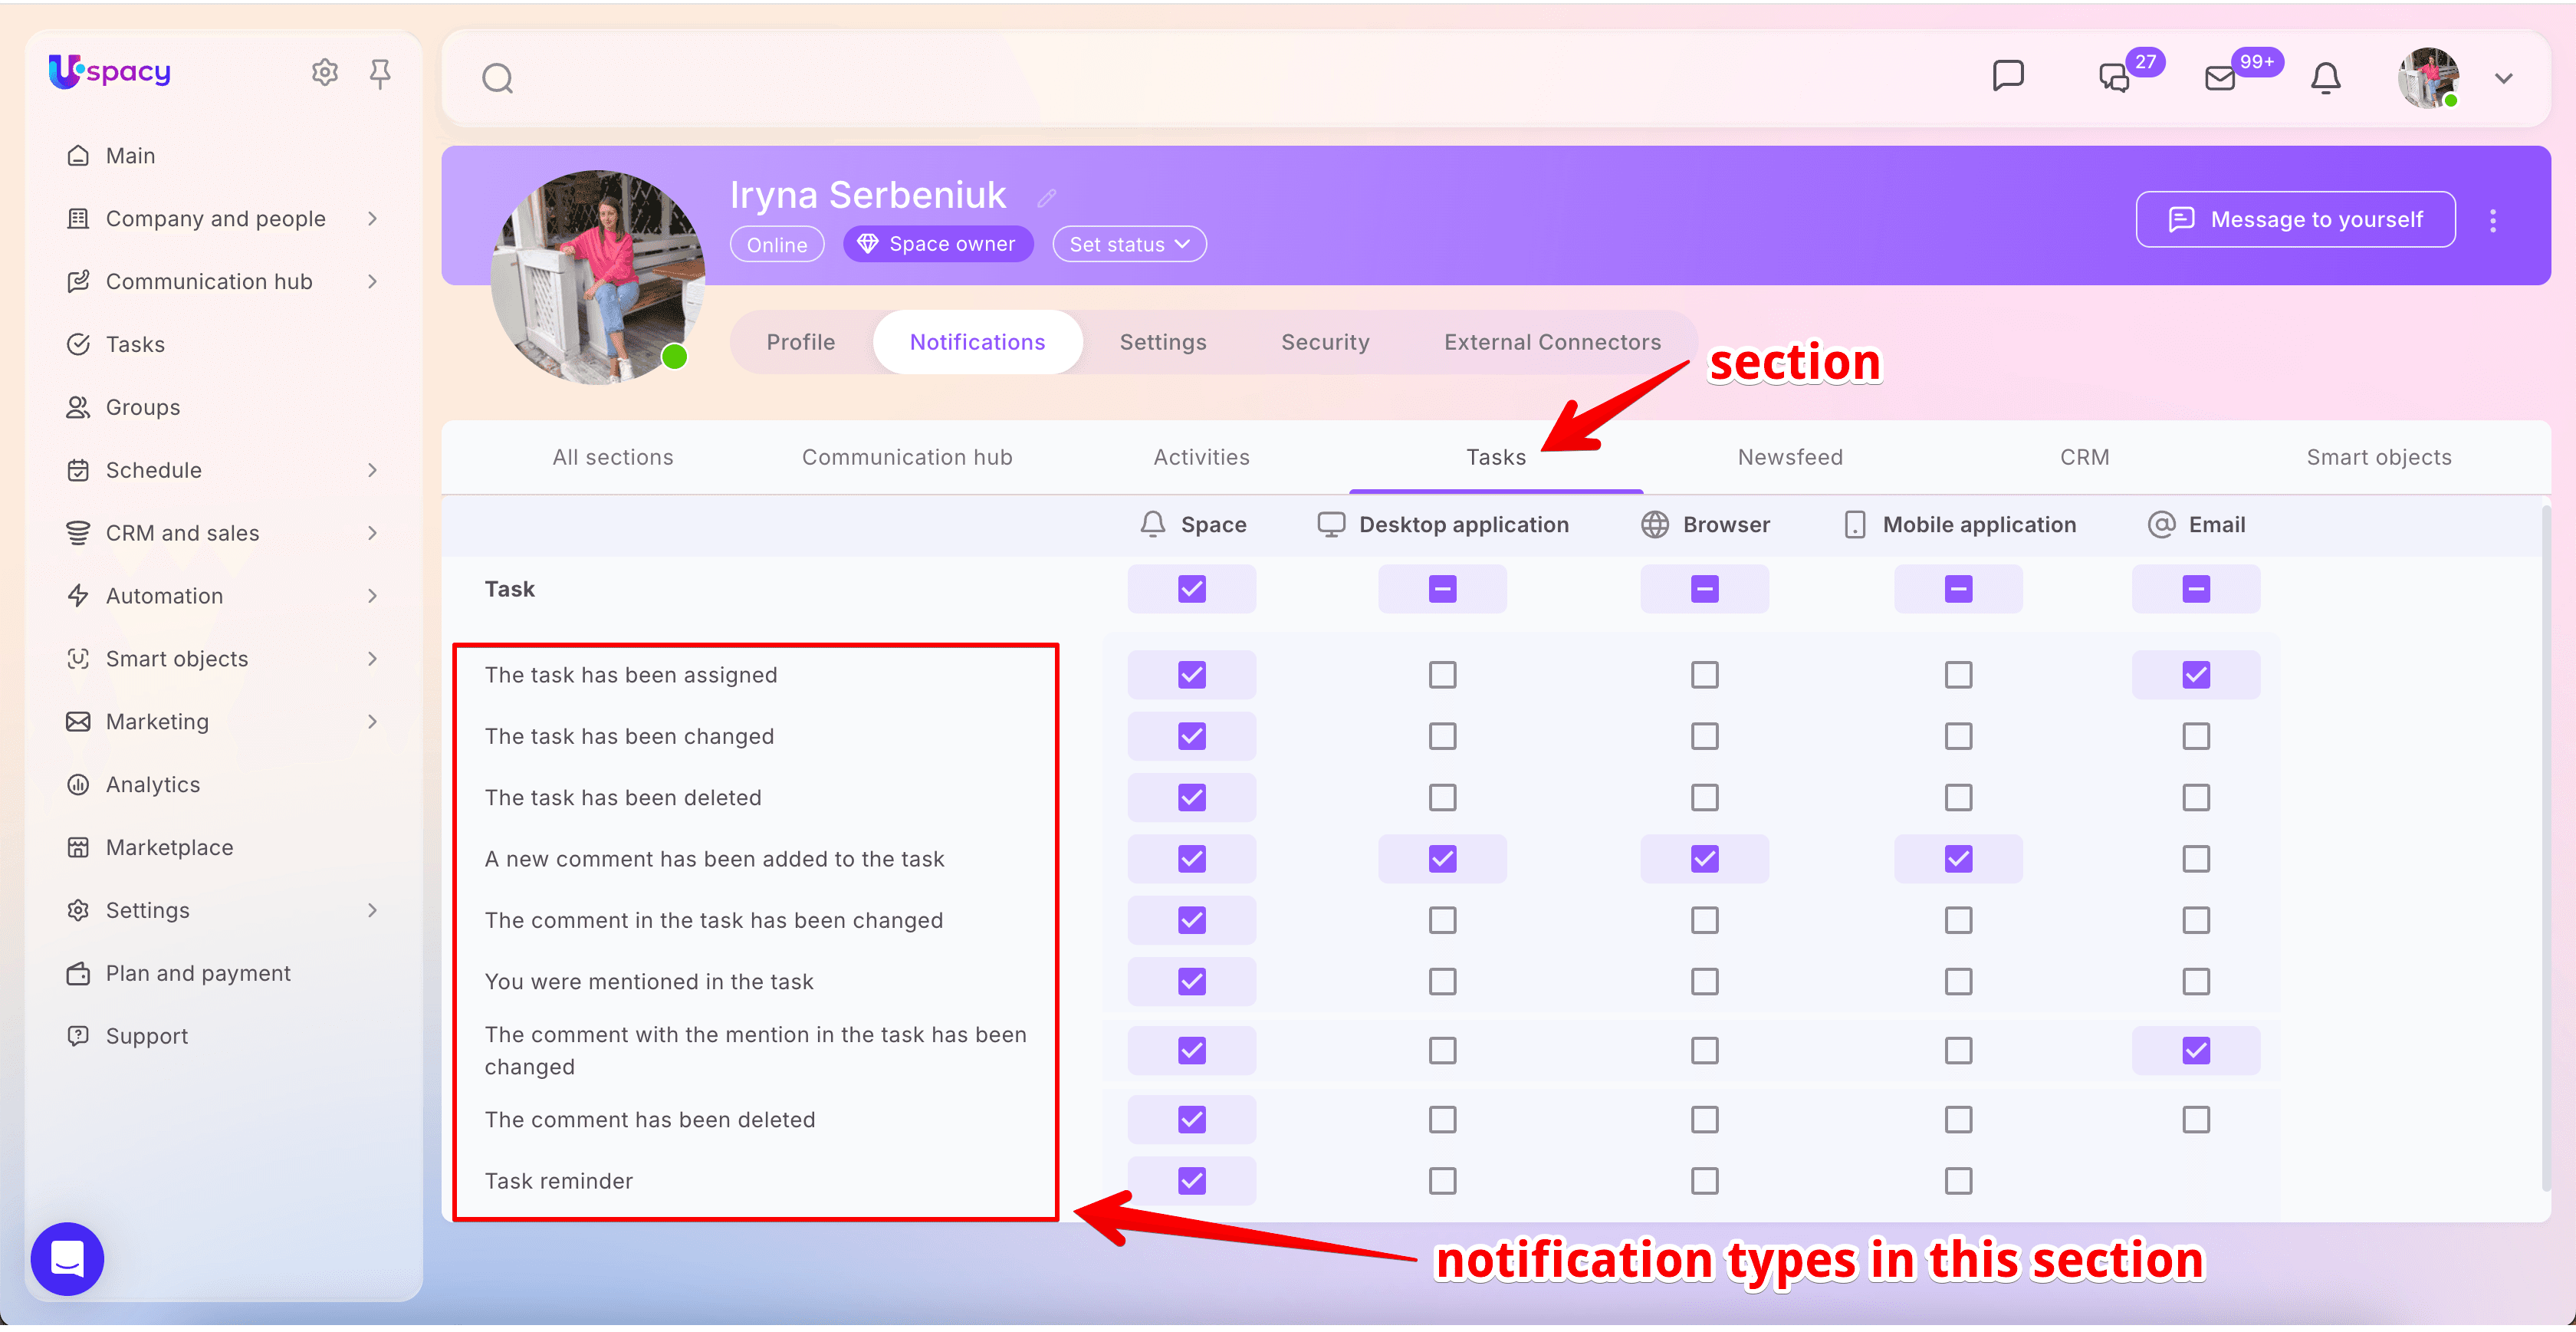Screen dimensions: 2576x1332
Task: Switch to the Profile tab
Action: click(800, 342)
